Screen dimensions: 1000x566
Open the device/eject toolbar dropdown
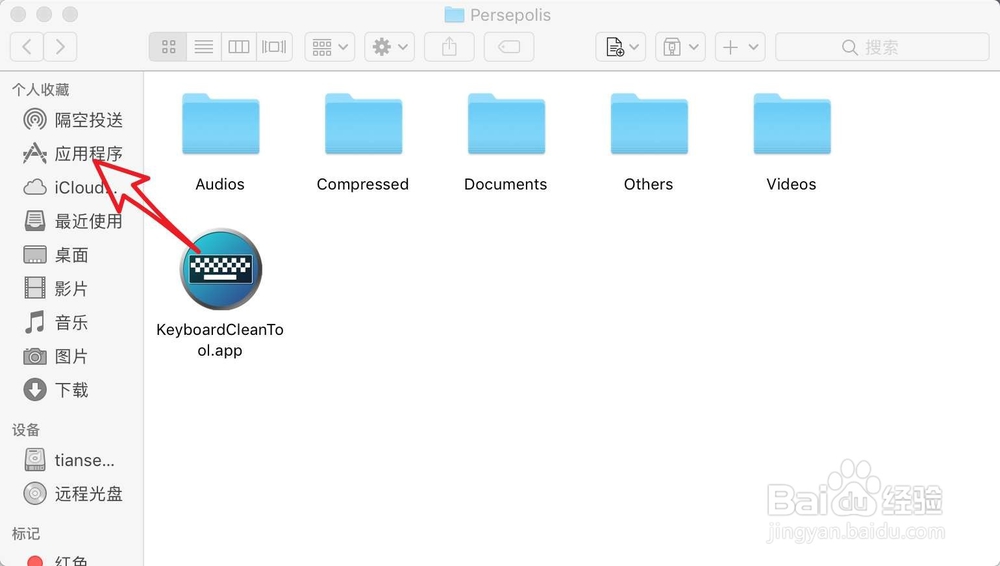(x=680, y=47)
